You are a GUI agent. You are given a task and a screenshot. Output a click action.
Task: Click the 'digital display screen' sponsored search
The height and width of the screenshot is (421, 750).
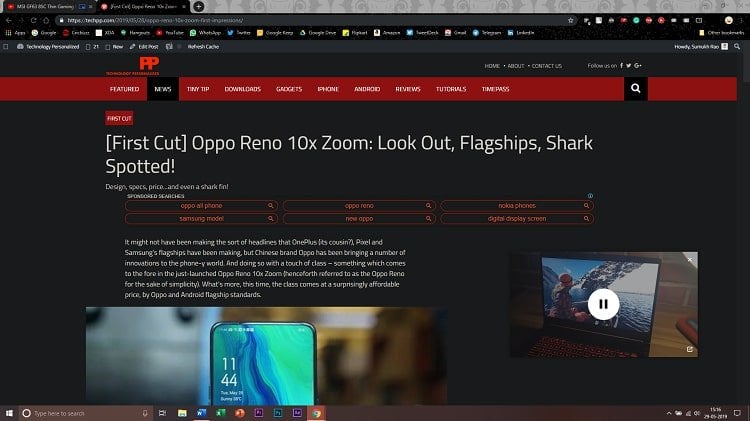point(517,219)
